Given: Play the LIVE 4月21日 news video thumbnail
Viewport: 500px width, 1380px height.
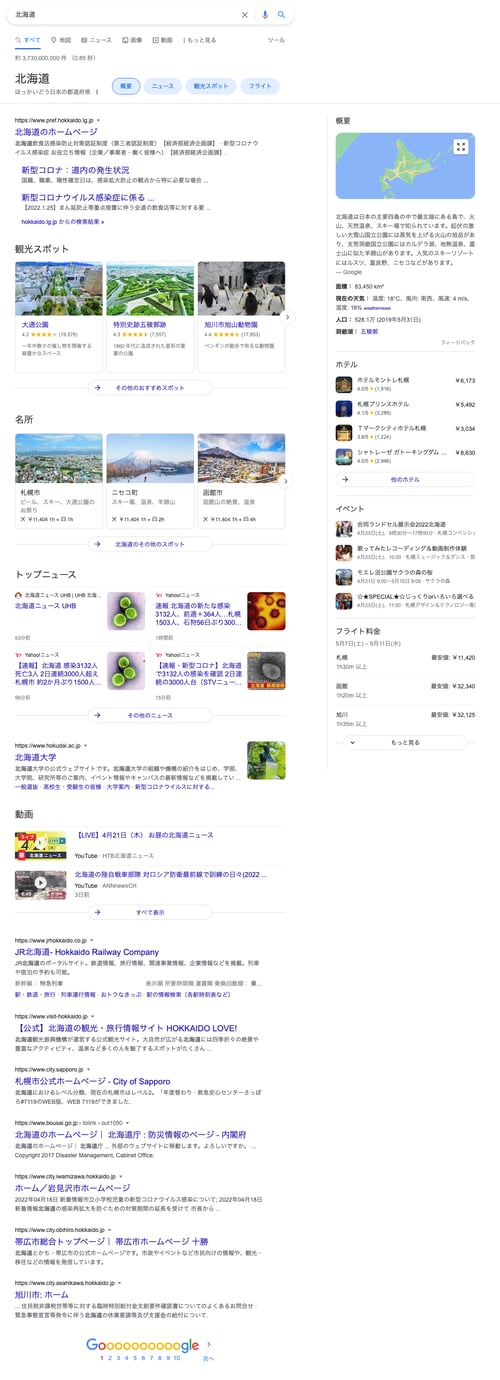Looking at the screenshot, I should (x=41, y=845).
